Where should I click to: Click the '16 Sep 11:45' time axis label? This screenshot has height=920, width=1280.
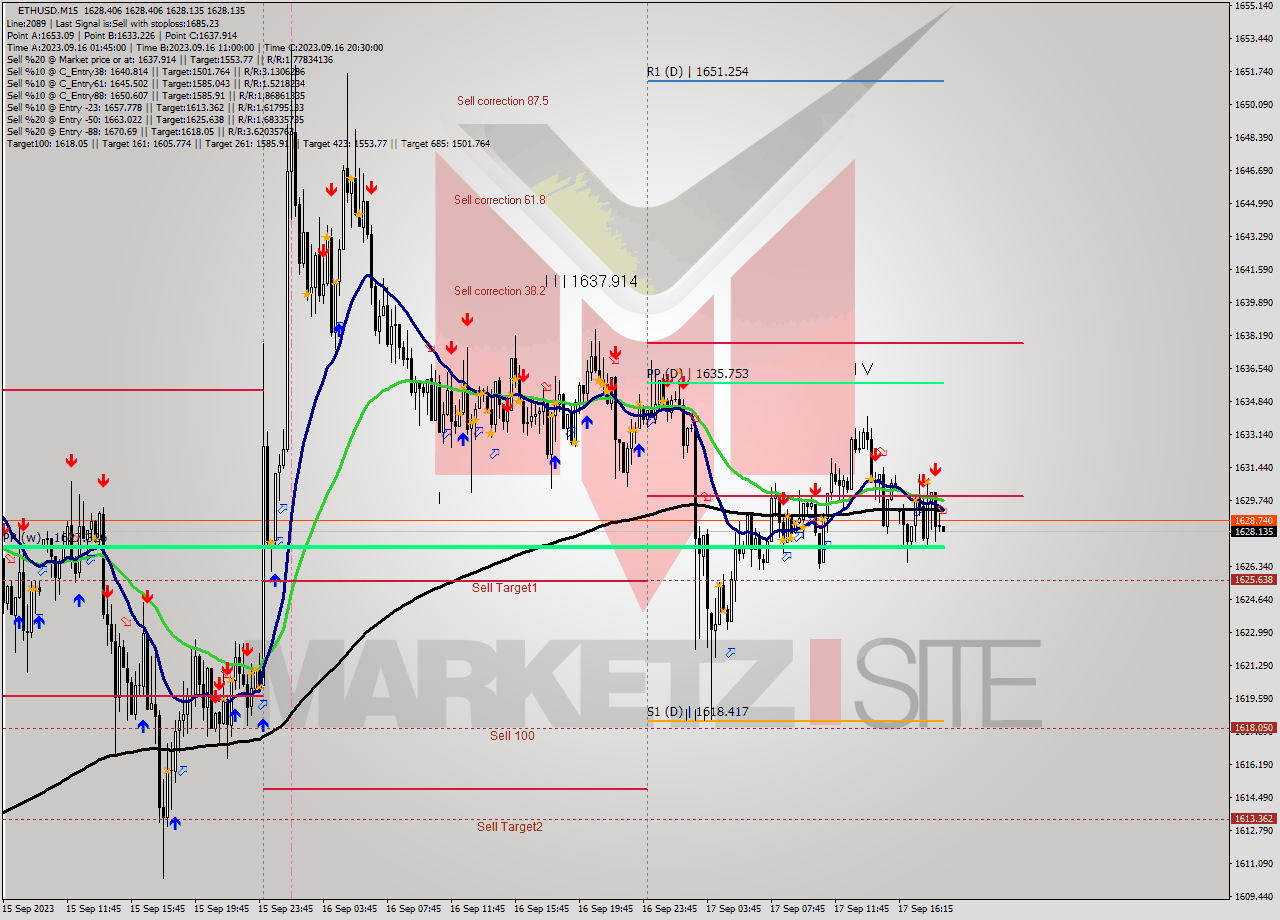478,909
